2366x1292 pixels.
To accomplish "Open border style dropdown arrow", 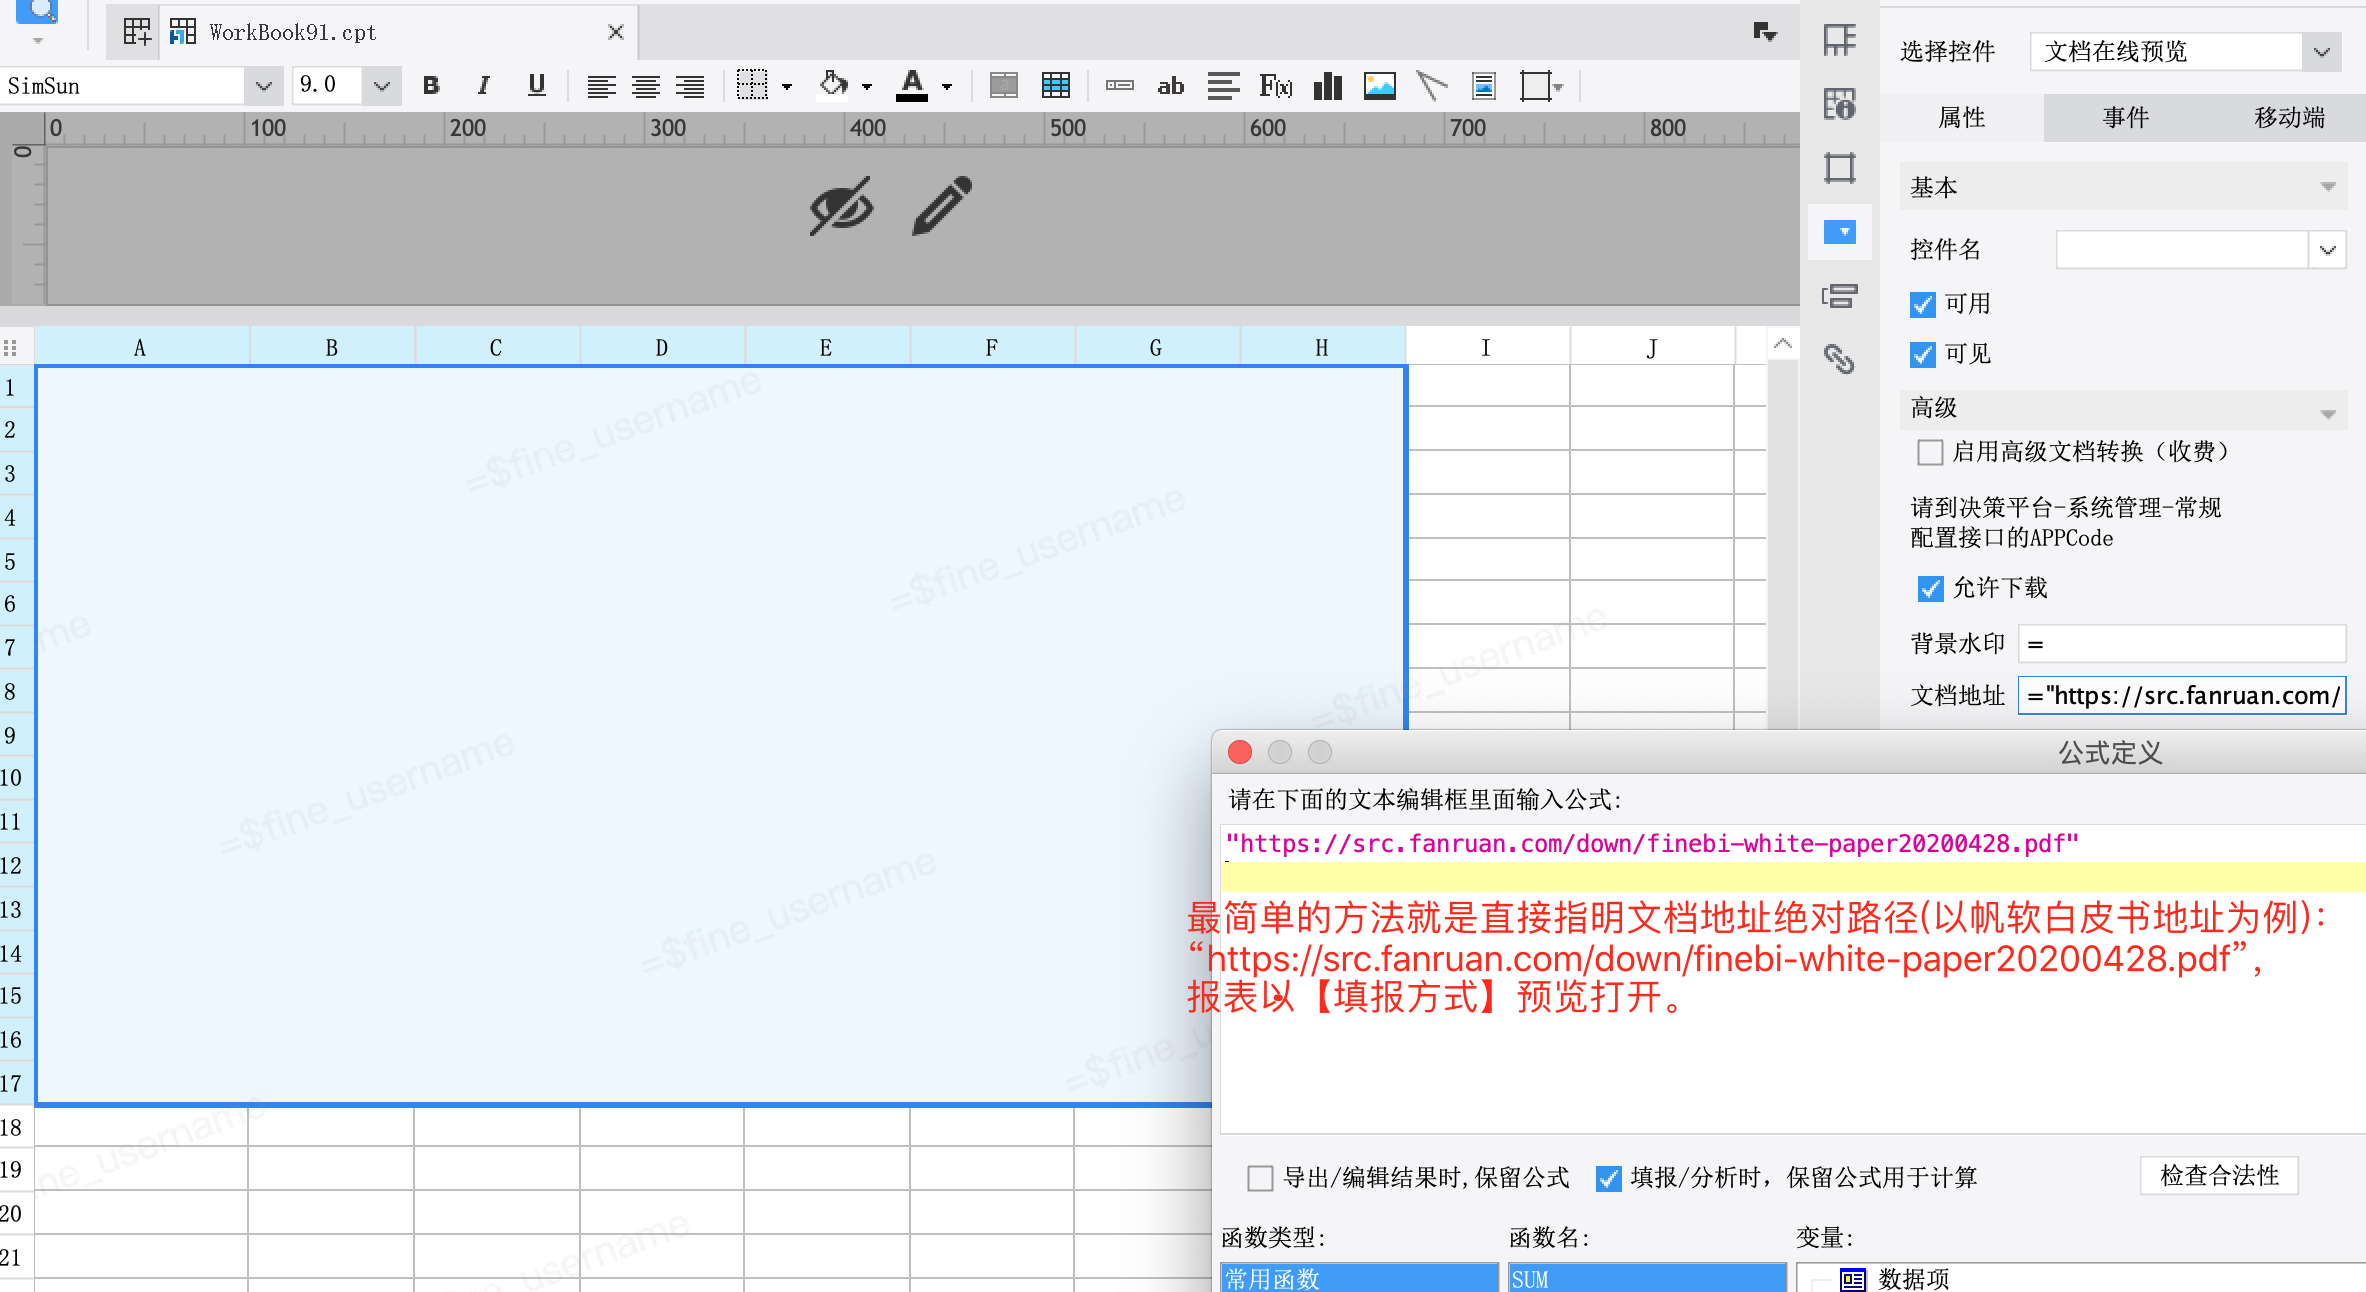I will (x=787, y=87).
